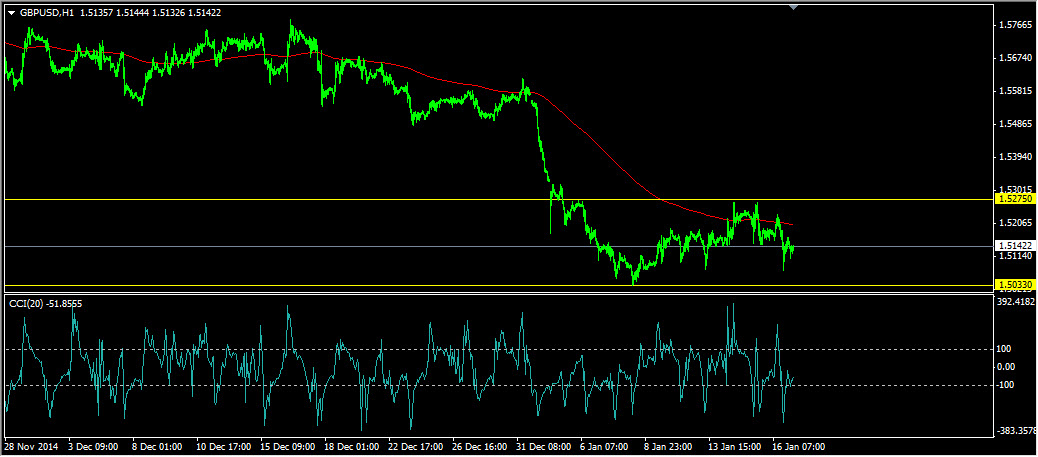Viewport: 1038px width, 457px height.
Task: Click the 1.52065 price axis value
Action: pos(1017,223)
